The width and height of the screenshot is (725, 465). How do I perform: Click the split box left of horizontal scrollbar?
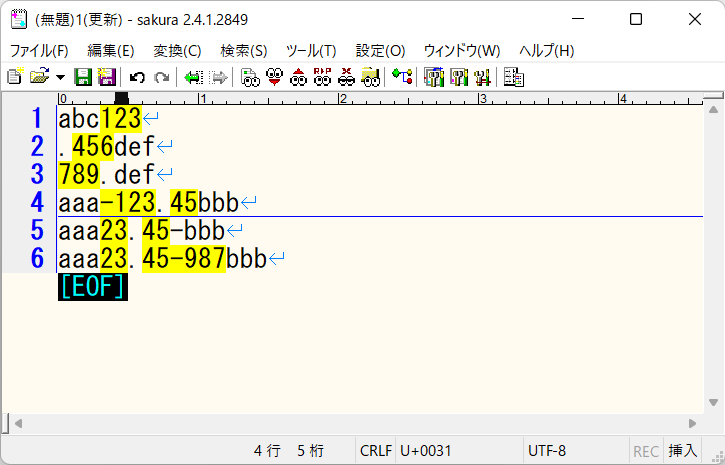click(5, 423)
